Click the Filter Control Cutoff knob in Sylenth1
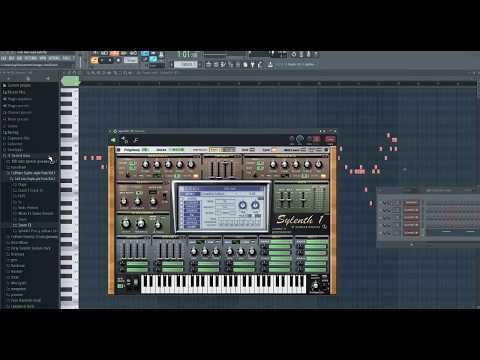Screen dimensions: 480x360 pyautogui.click(x=126, y=223)
